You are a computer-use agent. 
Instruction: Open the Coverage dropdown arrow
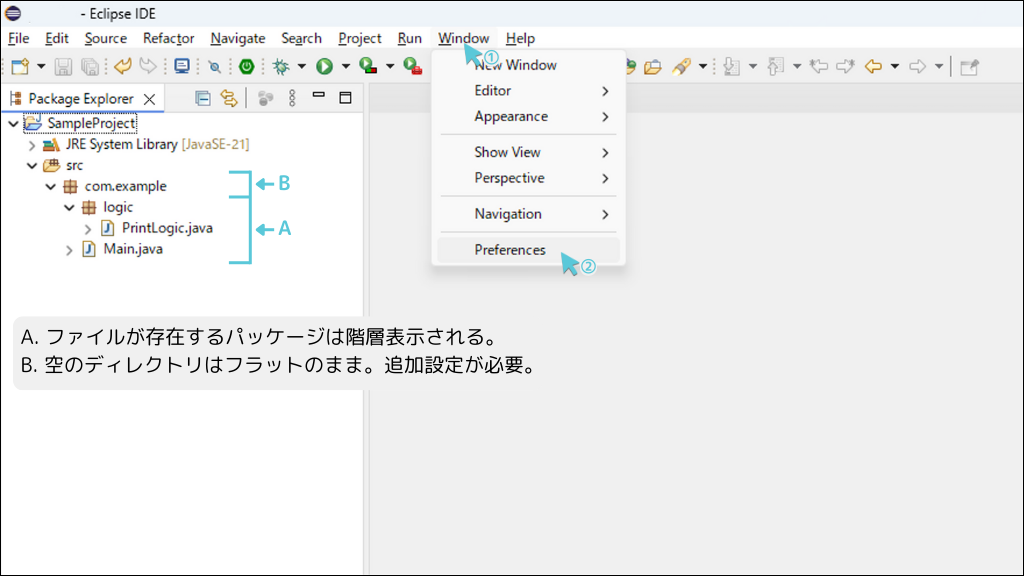(x=390, y=67)
